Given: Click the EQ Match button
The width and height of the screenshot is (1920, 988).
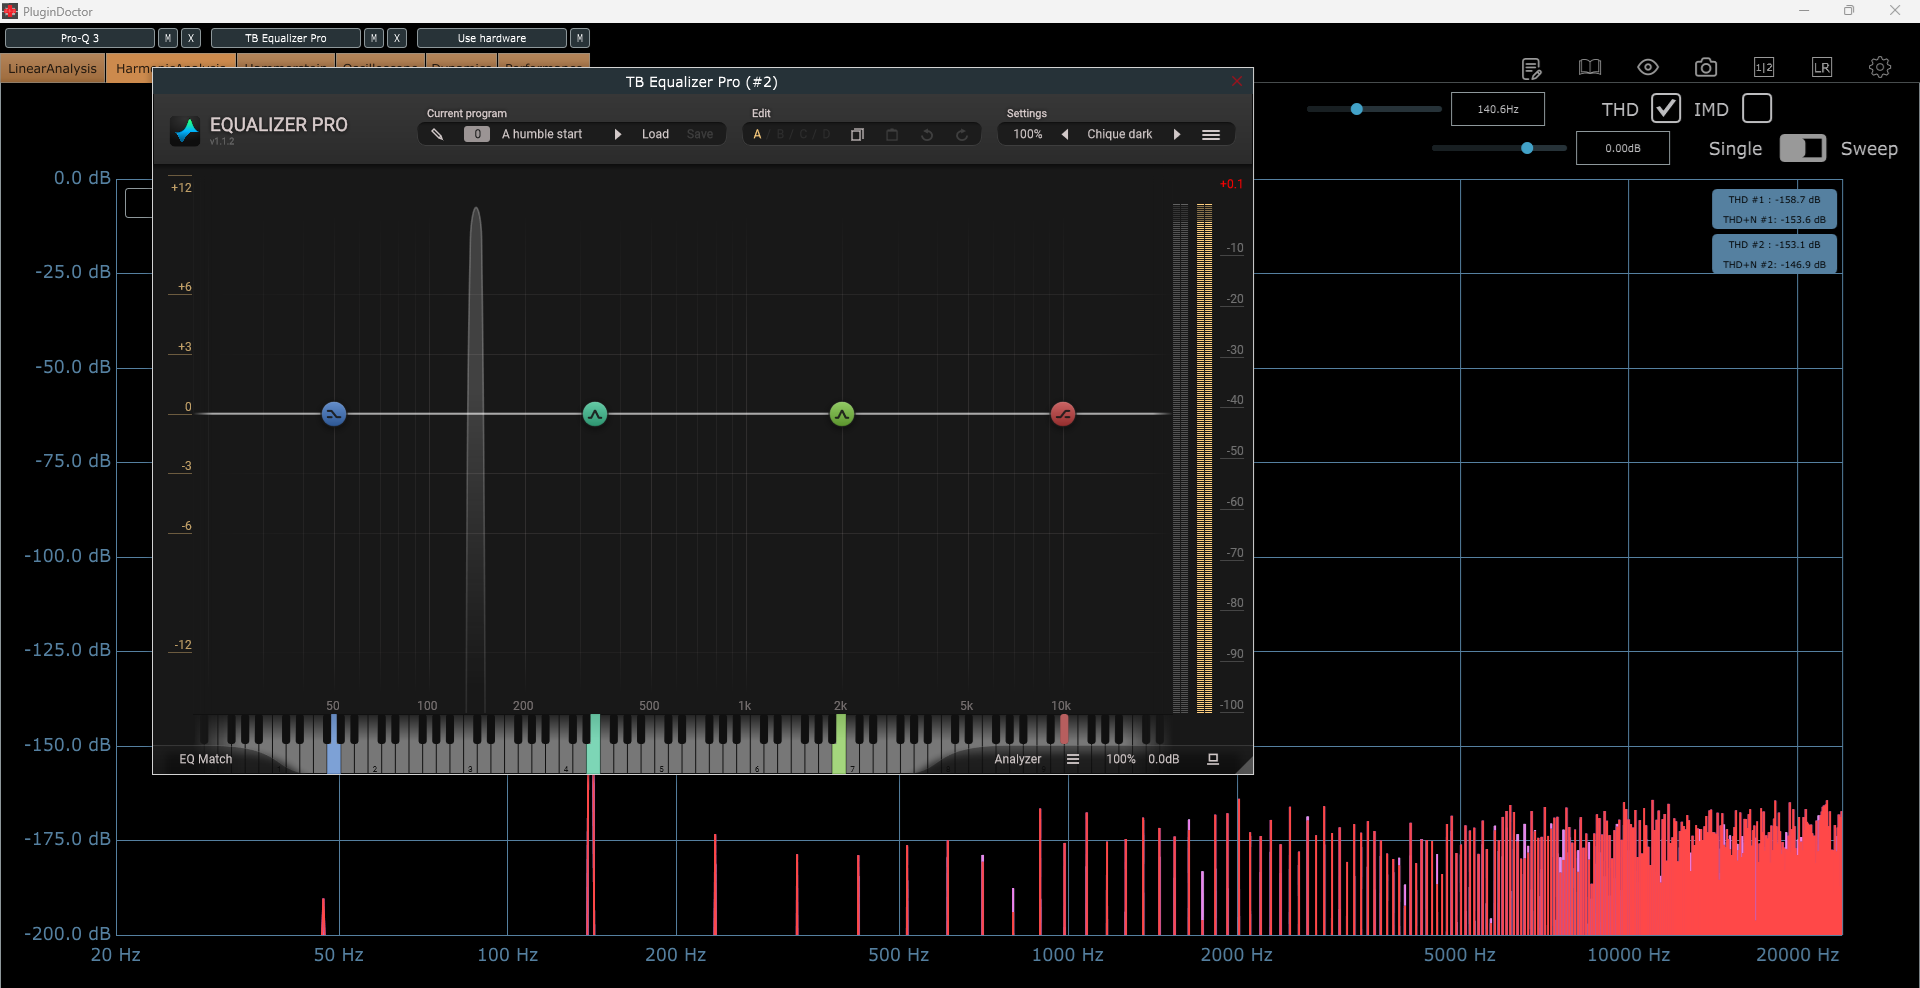Looking at the screenshot, I should point(206,759).
